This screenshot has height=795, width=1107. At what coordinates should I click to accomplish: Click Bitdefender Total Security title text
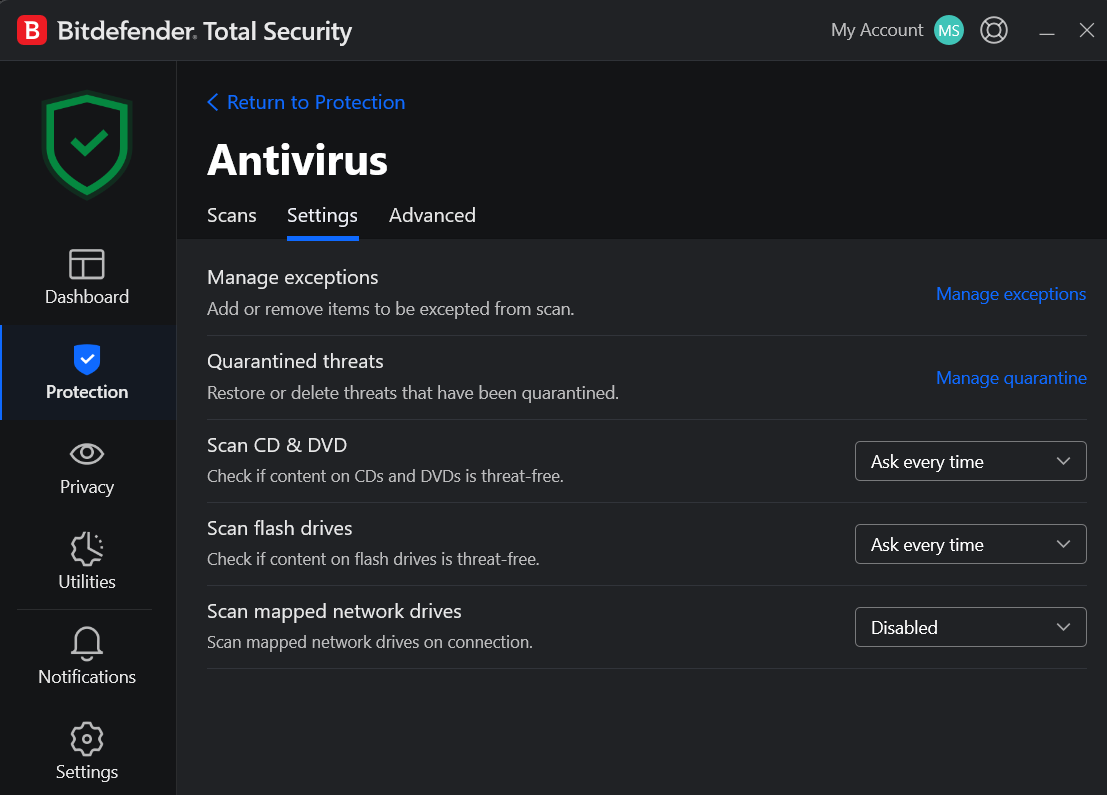click(x=205, y=32)
